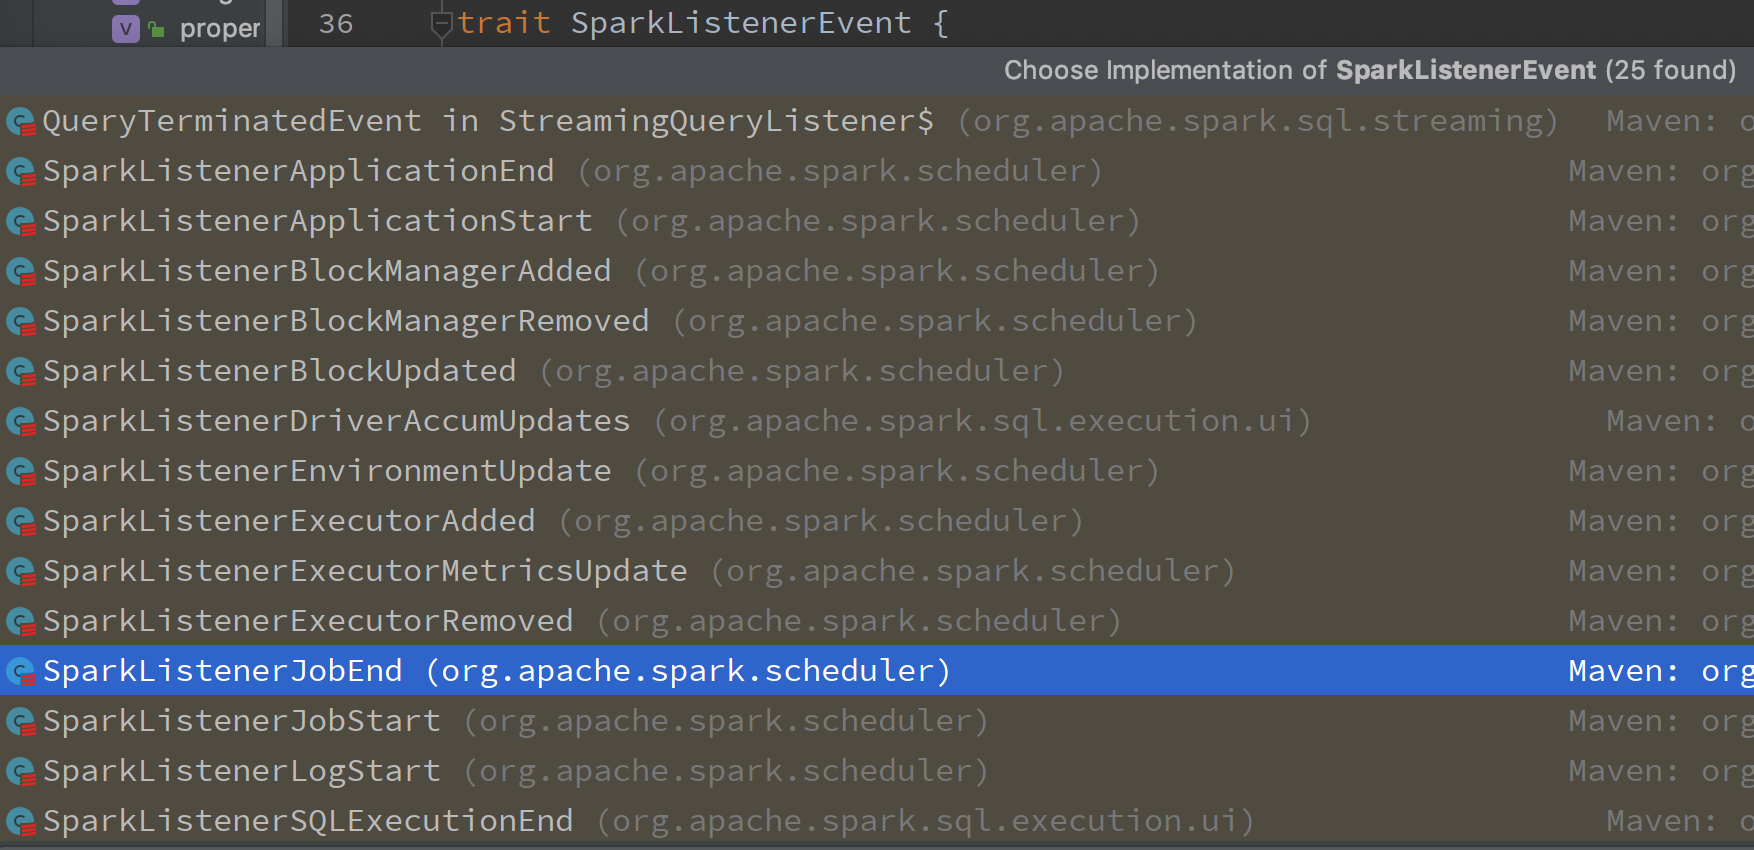This screenshot has height=850, width=1754.
Task: Click the class icon next to SparkListenerExecutorAdded
Action: (x=20, y=522)
